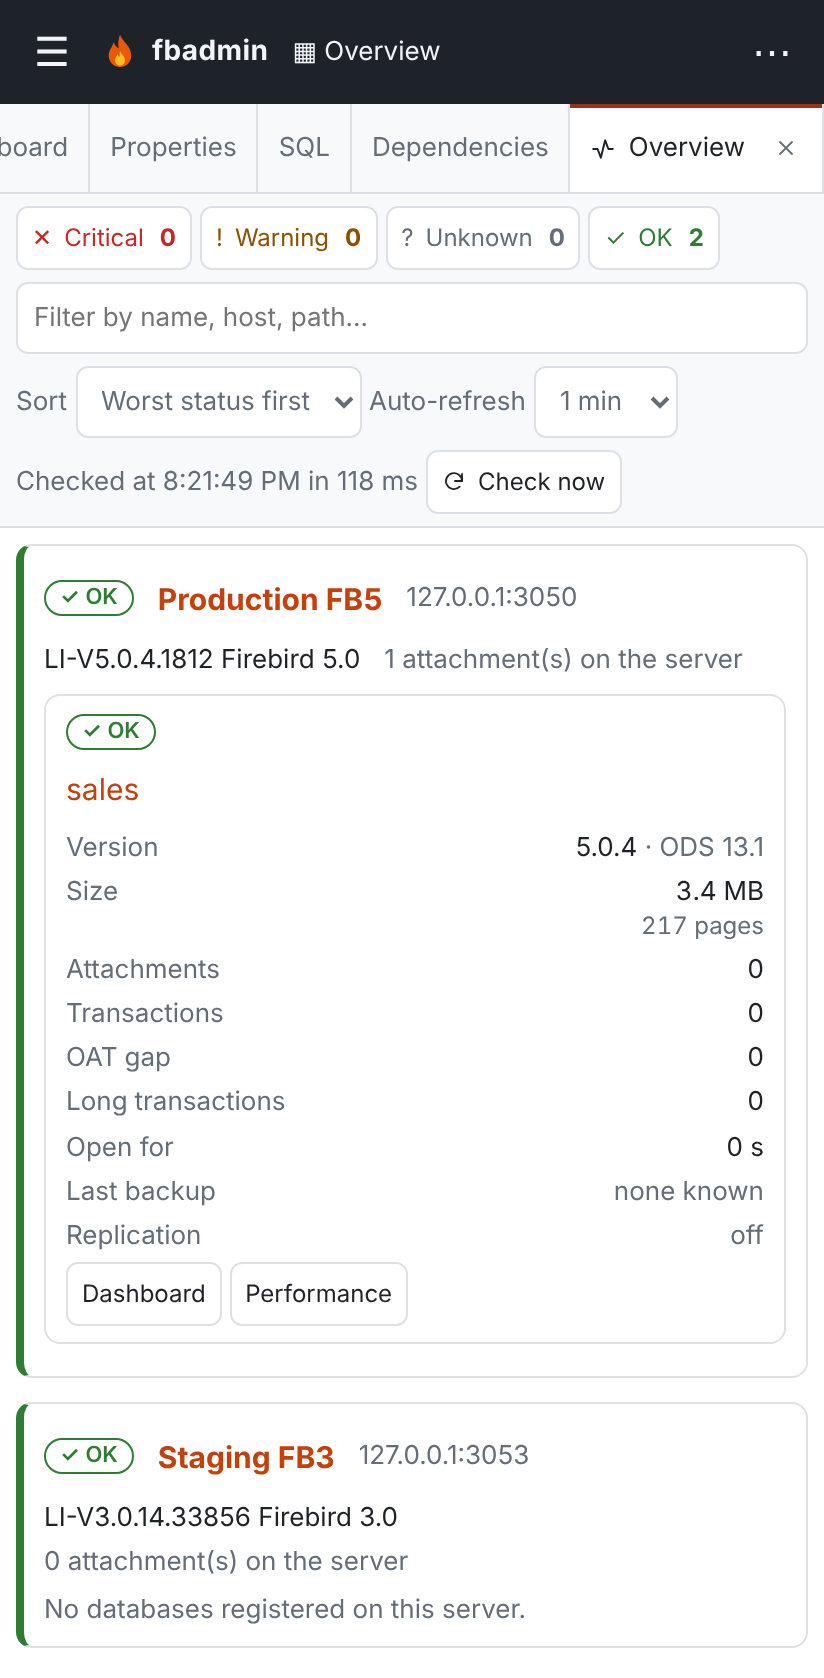This screenshot has height=1678, width=824.
Task: Toggle the Unknown status filter
Action: coord(483,238)
